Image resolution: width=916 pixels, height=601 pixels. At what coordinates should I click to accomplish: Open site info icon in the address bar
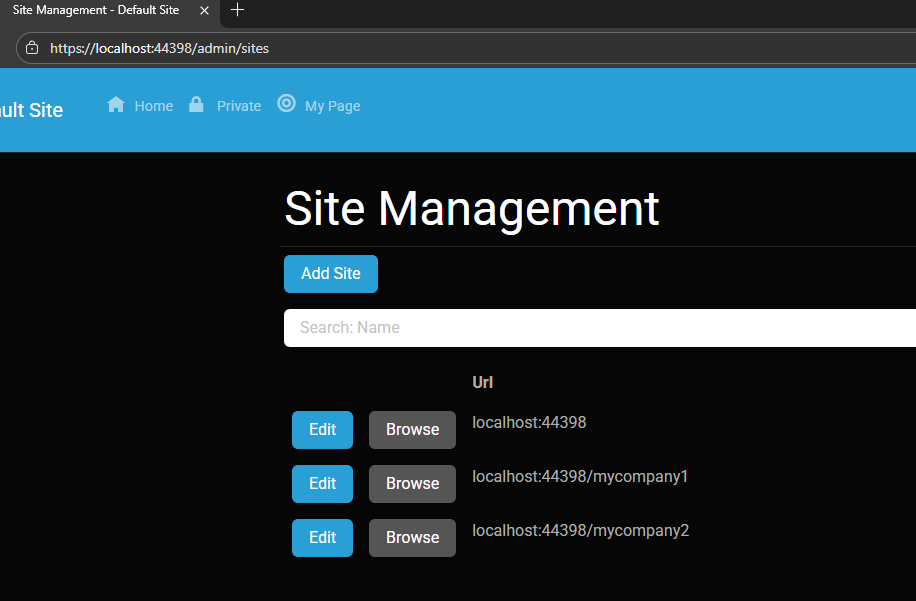point(32,48)
